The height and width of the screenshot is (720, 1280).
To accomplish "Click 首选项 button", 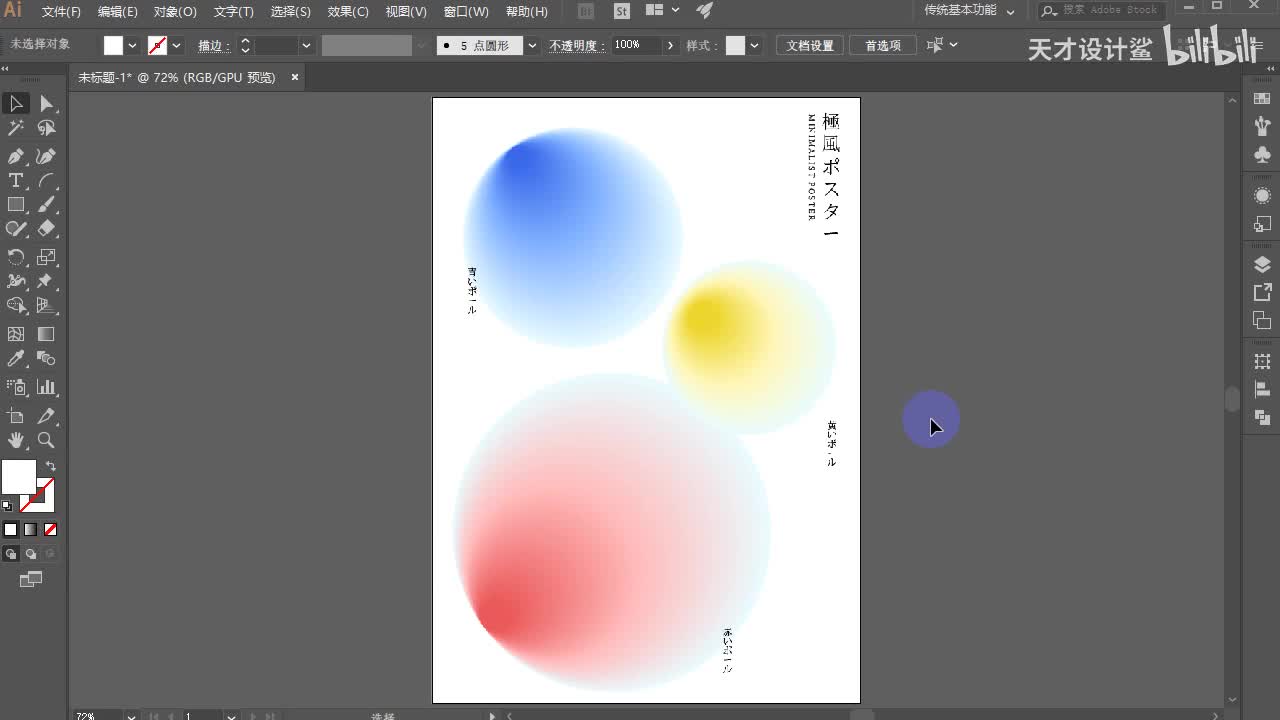I will 883,45.
